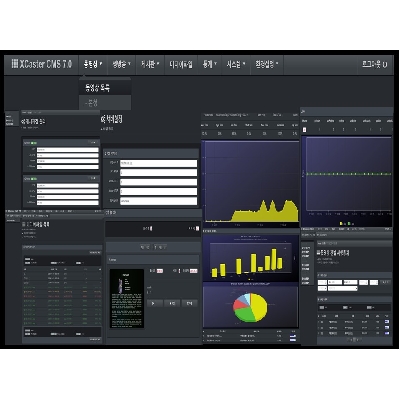The height and width of the screenshot is (400, 400).
Task: Click the chart icon in first row below pie chart
Action: pyautogui.click(x=293, y=336)
